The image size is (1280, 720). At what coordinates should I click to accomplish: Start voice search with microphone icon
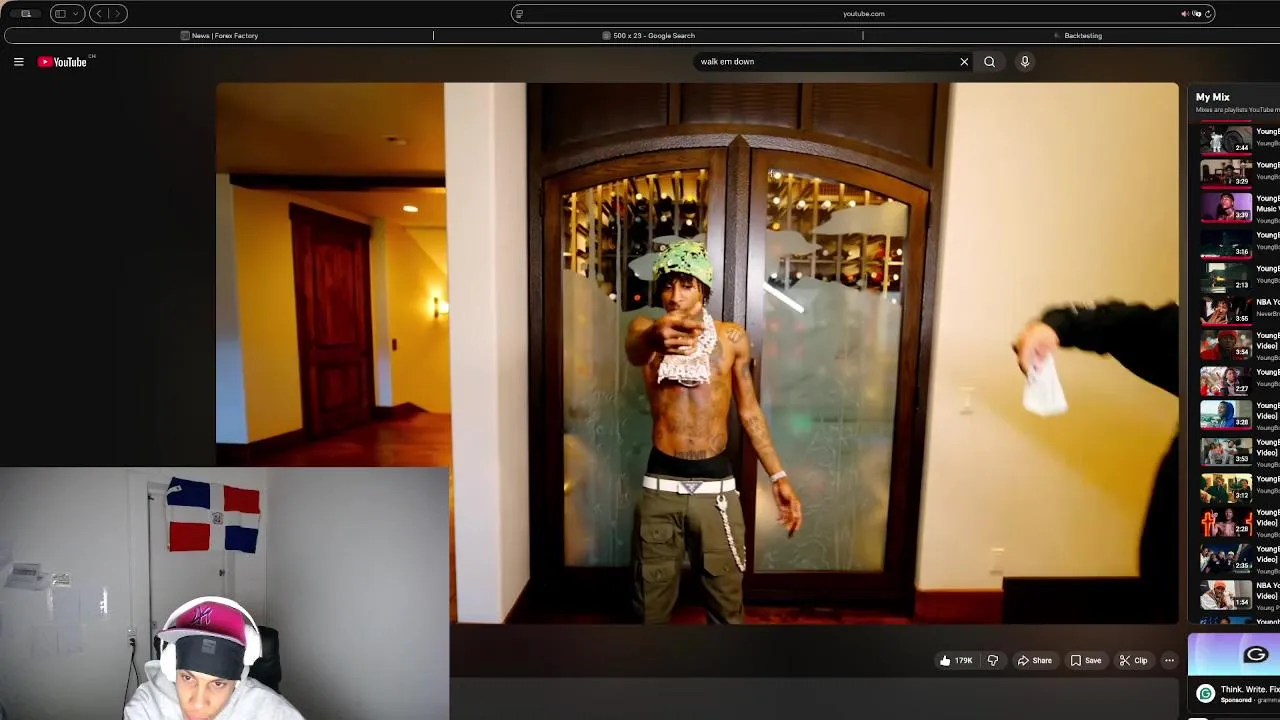point(1024,62)
